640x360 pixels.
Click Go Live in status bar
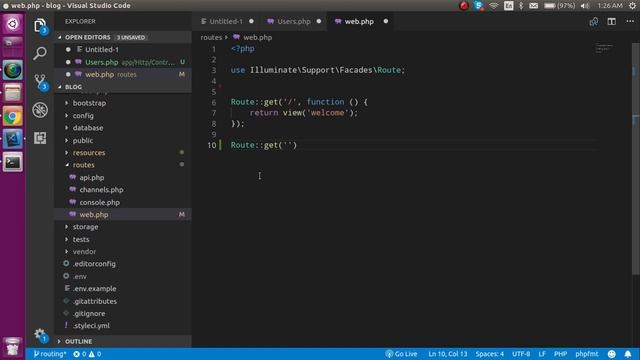pos(402,354)
